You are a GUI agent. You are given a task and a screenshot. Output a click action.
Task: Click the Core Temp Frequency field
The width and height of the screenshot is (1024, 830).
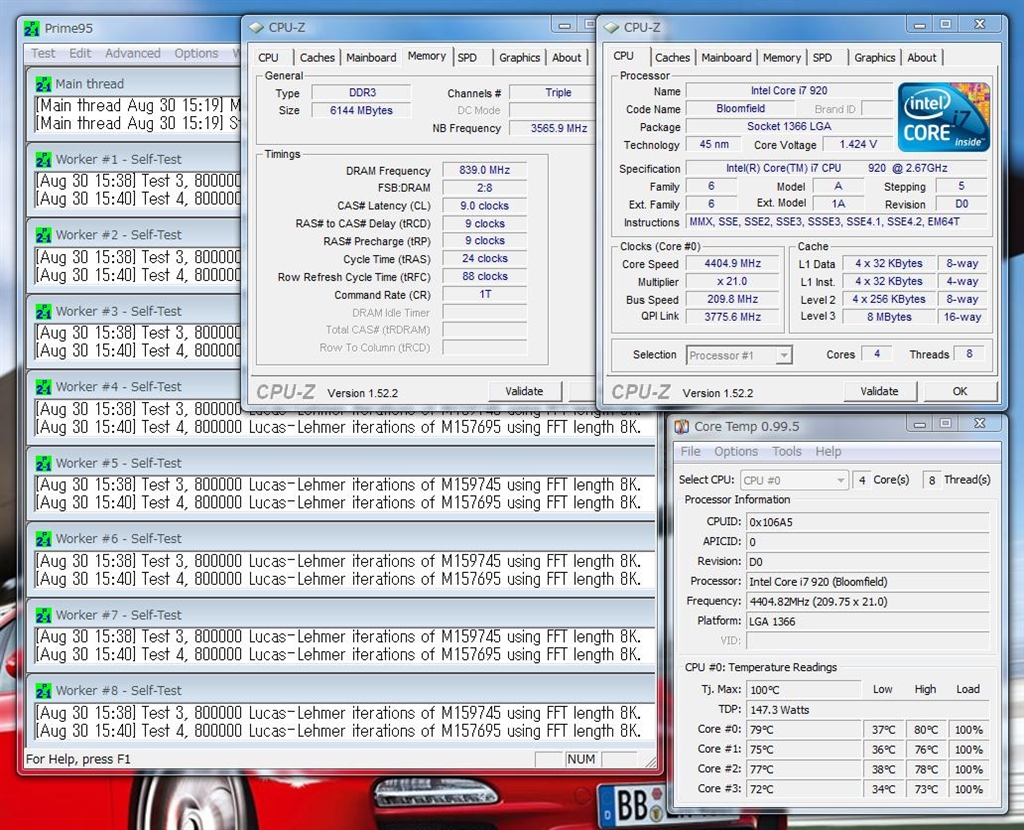pyautogui.click(x=868, y=601)
